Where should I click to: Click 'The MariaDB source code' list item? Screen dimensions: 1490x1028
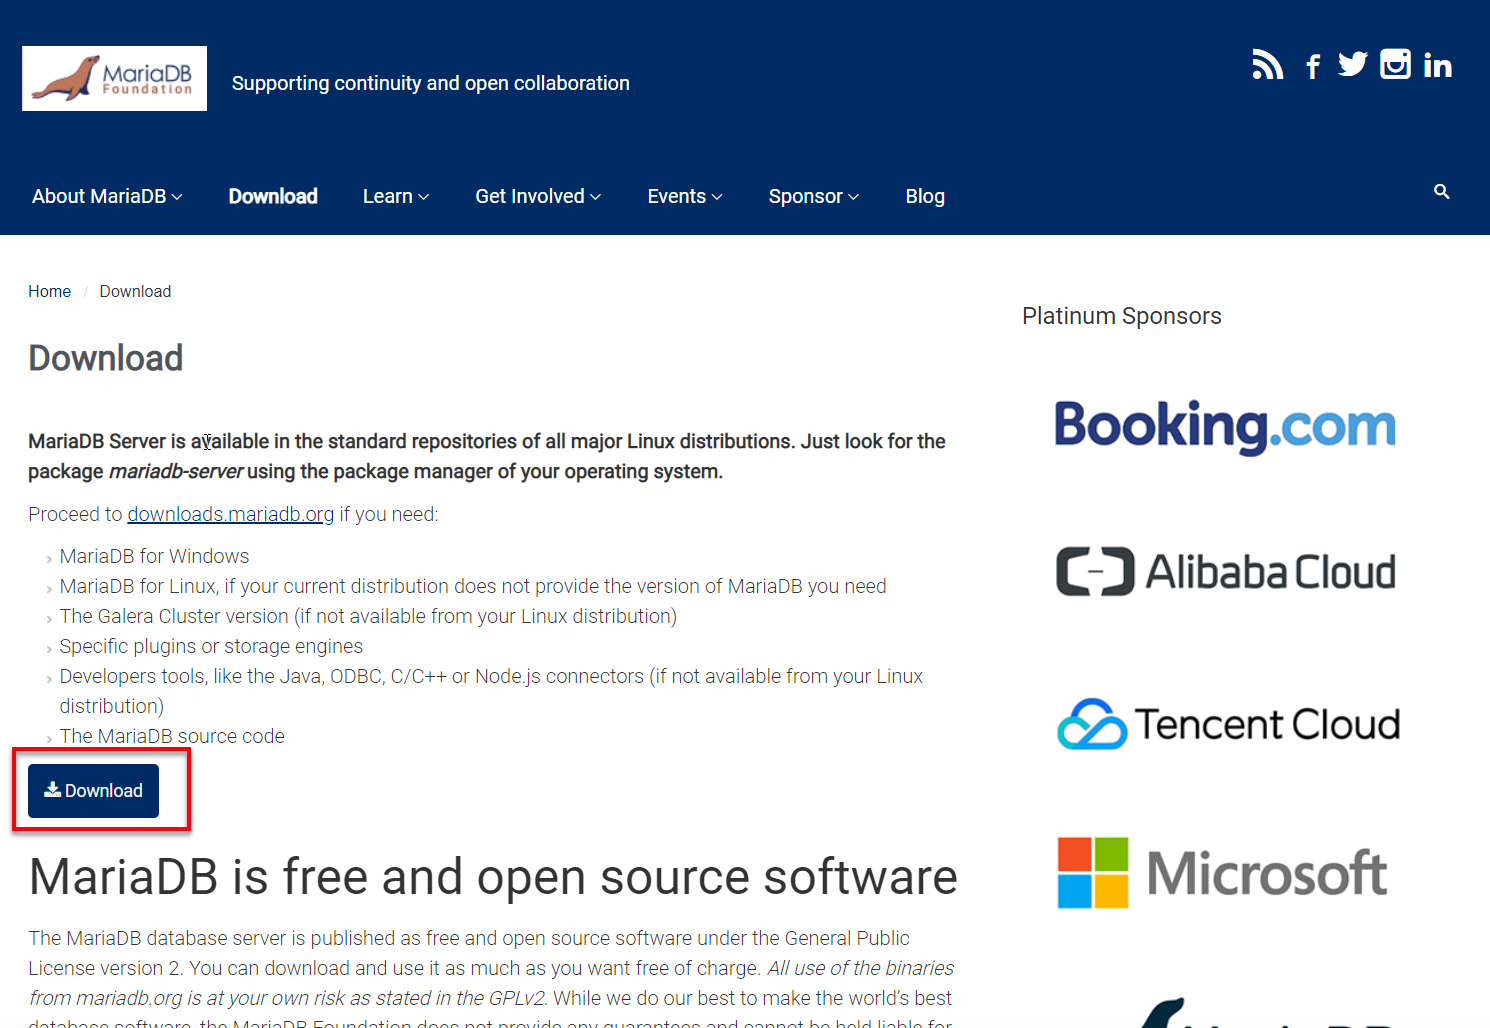[172, 736]
